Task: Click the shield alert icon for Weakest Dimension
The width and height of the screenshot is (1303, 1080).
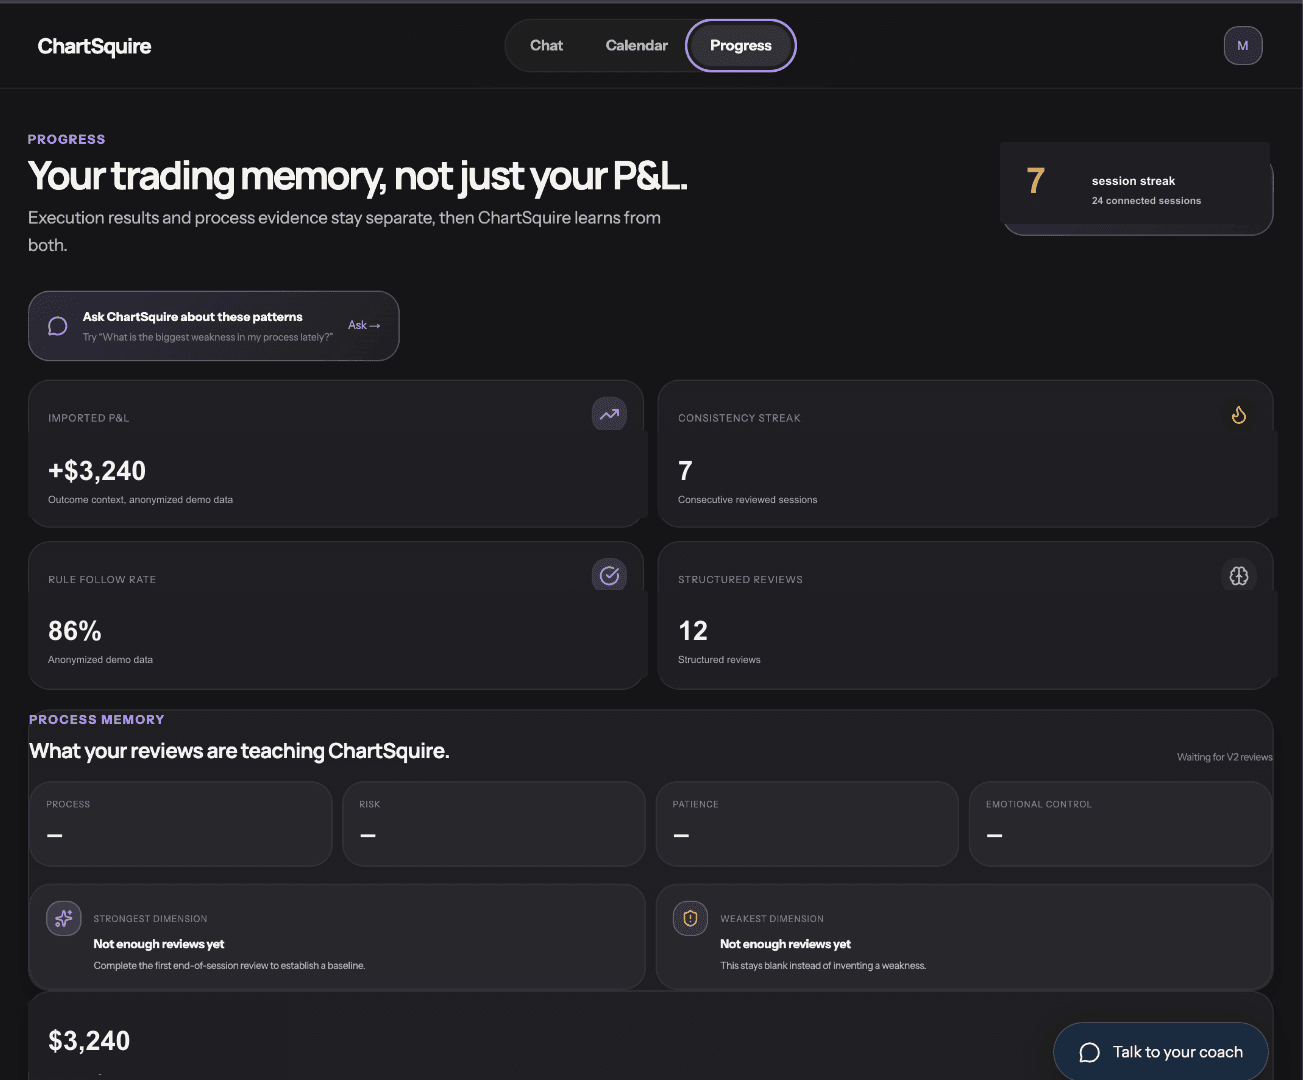Action: (x=690, y=918)
